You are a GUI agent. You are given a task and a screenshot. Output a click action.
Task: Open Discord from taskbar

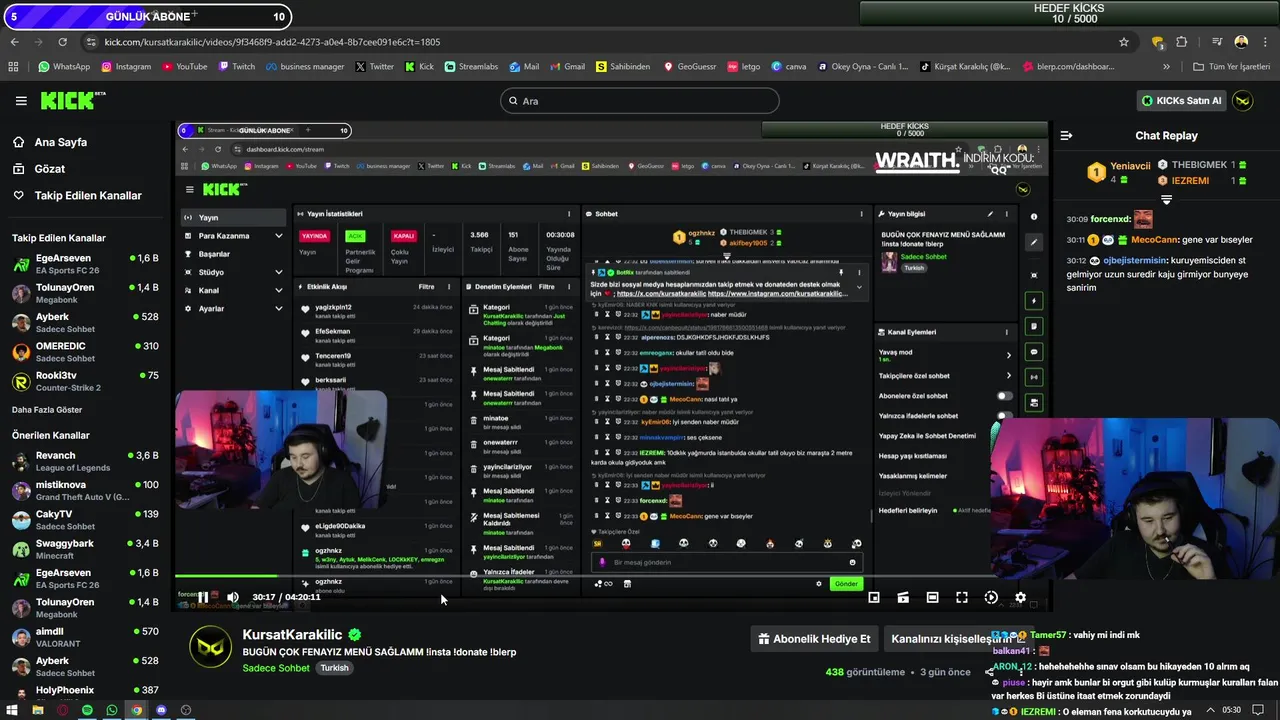click(x=161, y=710)
